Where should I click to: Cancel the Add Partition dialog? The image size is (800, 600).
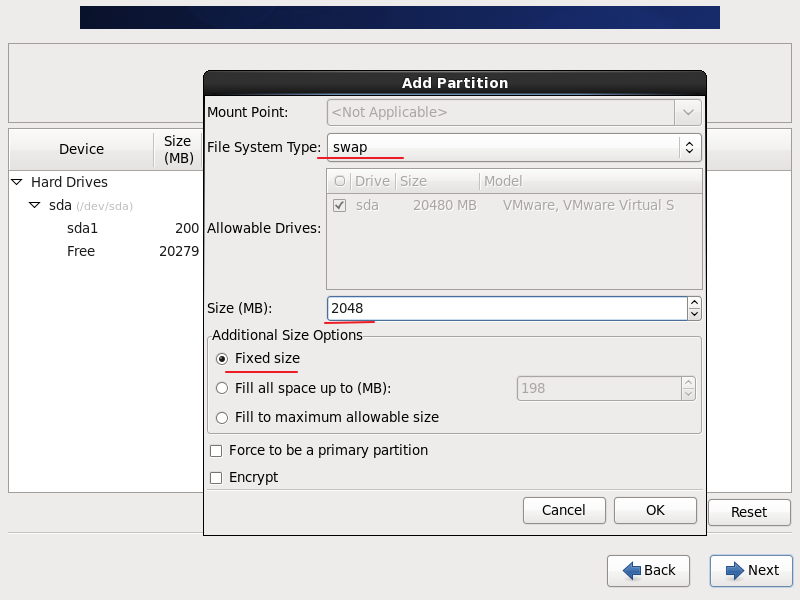[563, 510]
